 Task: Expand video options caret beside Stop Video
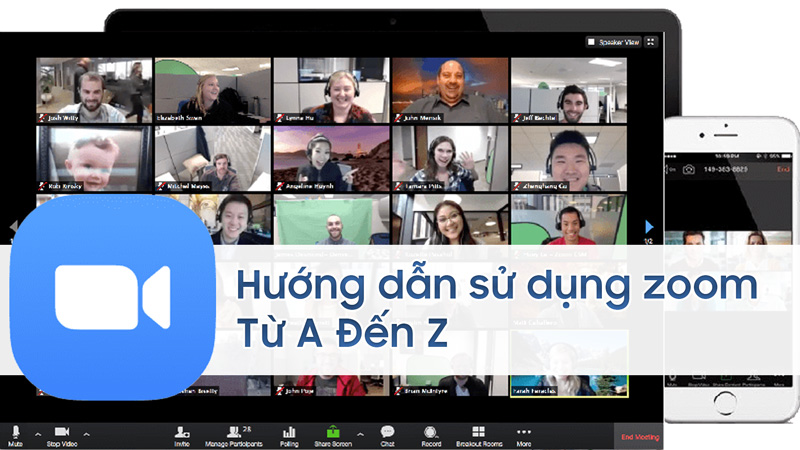point(87,434)
